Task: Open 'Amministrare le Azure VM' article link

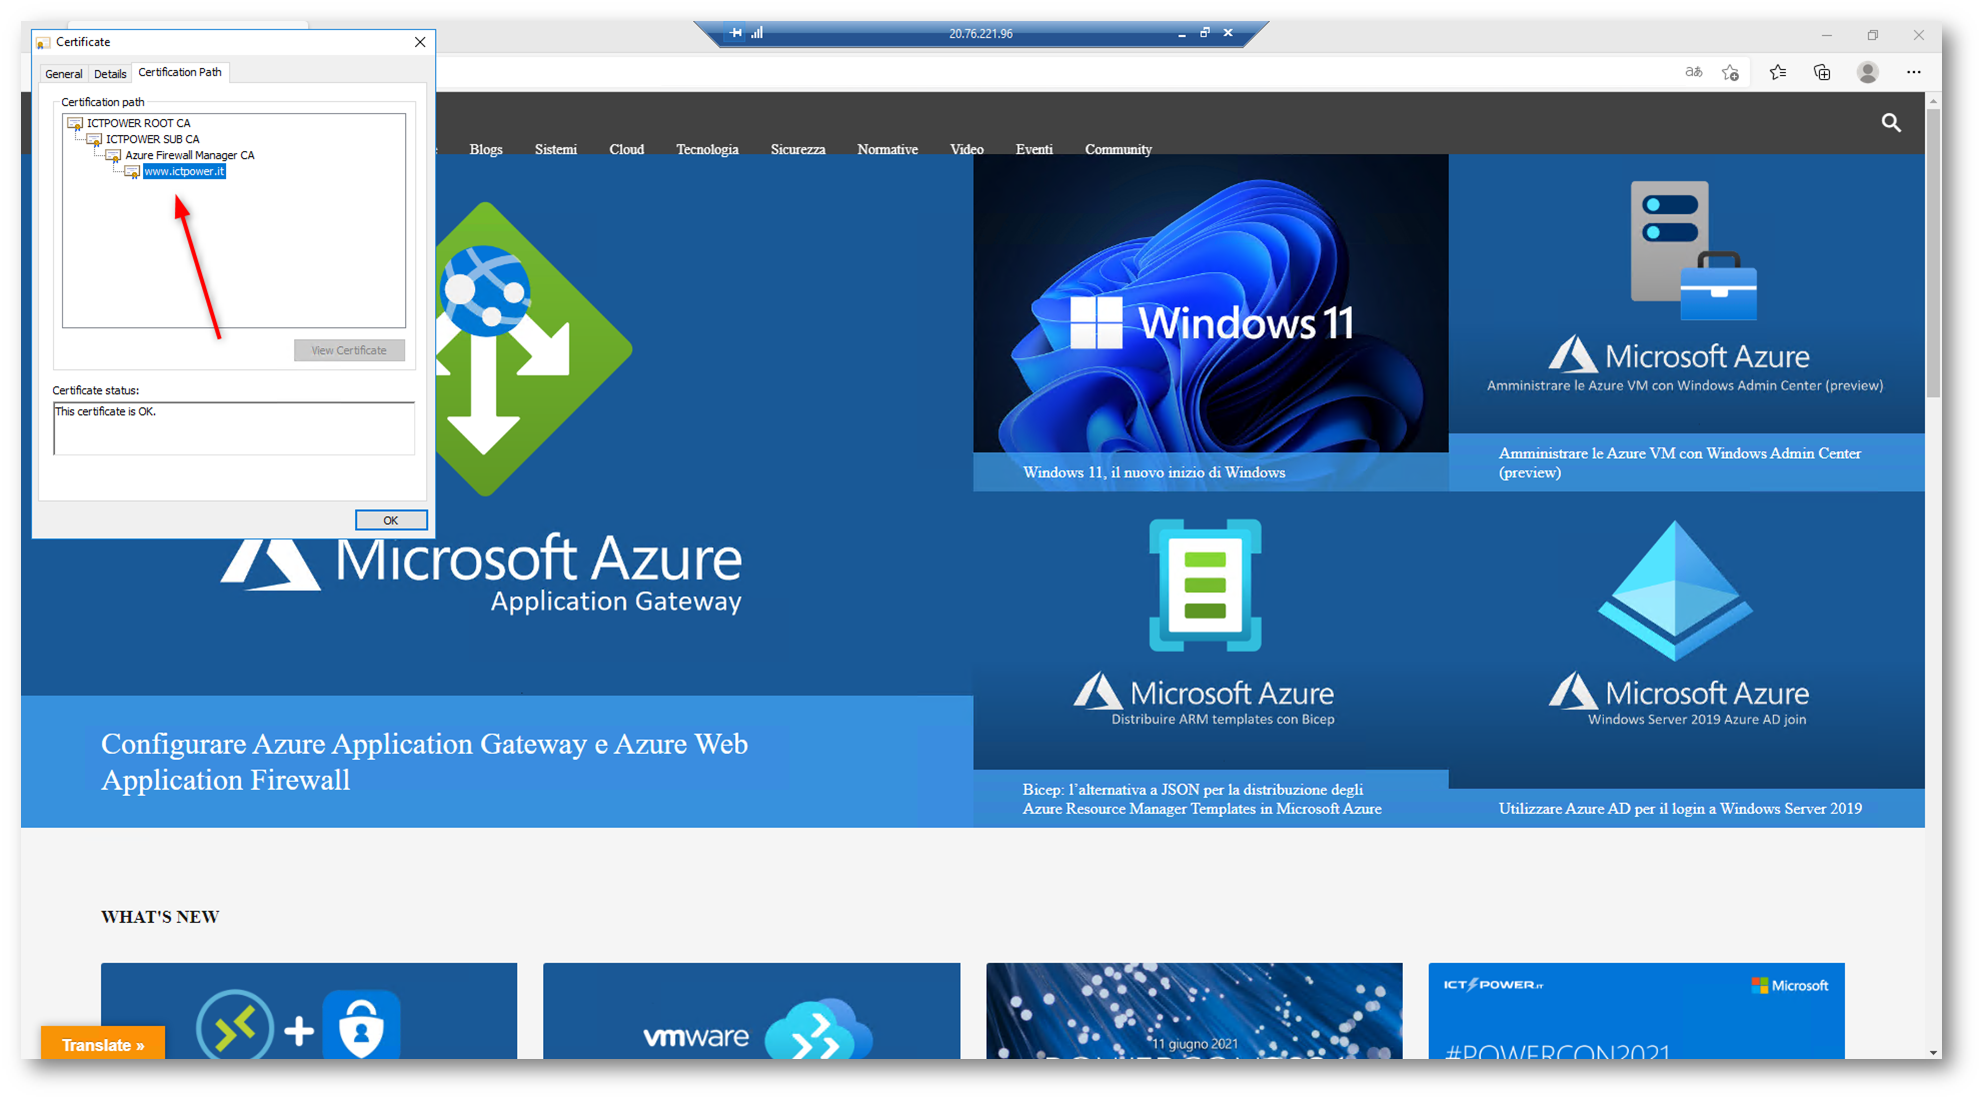Action: point(1680,462)
